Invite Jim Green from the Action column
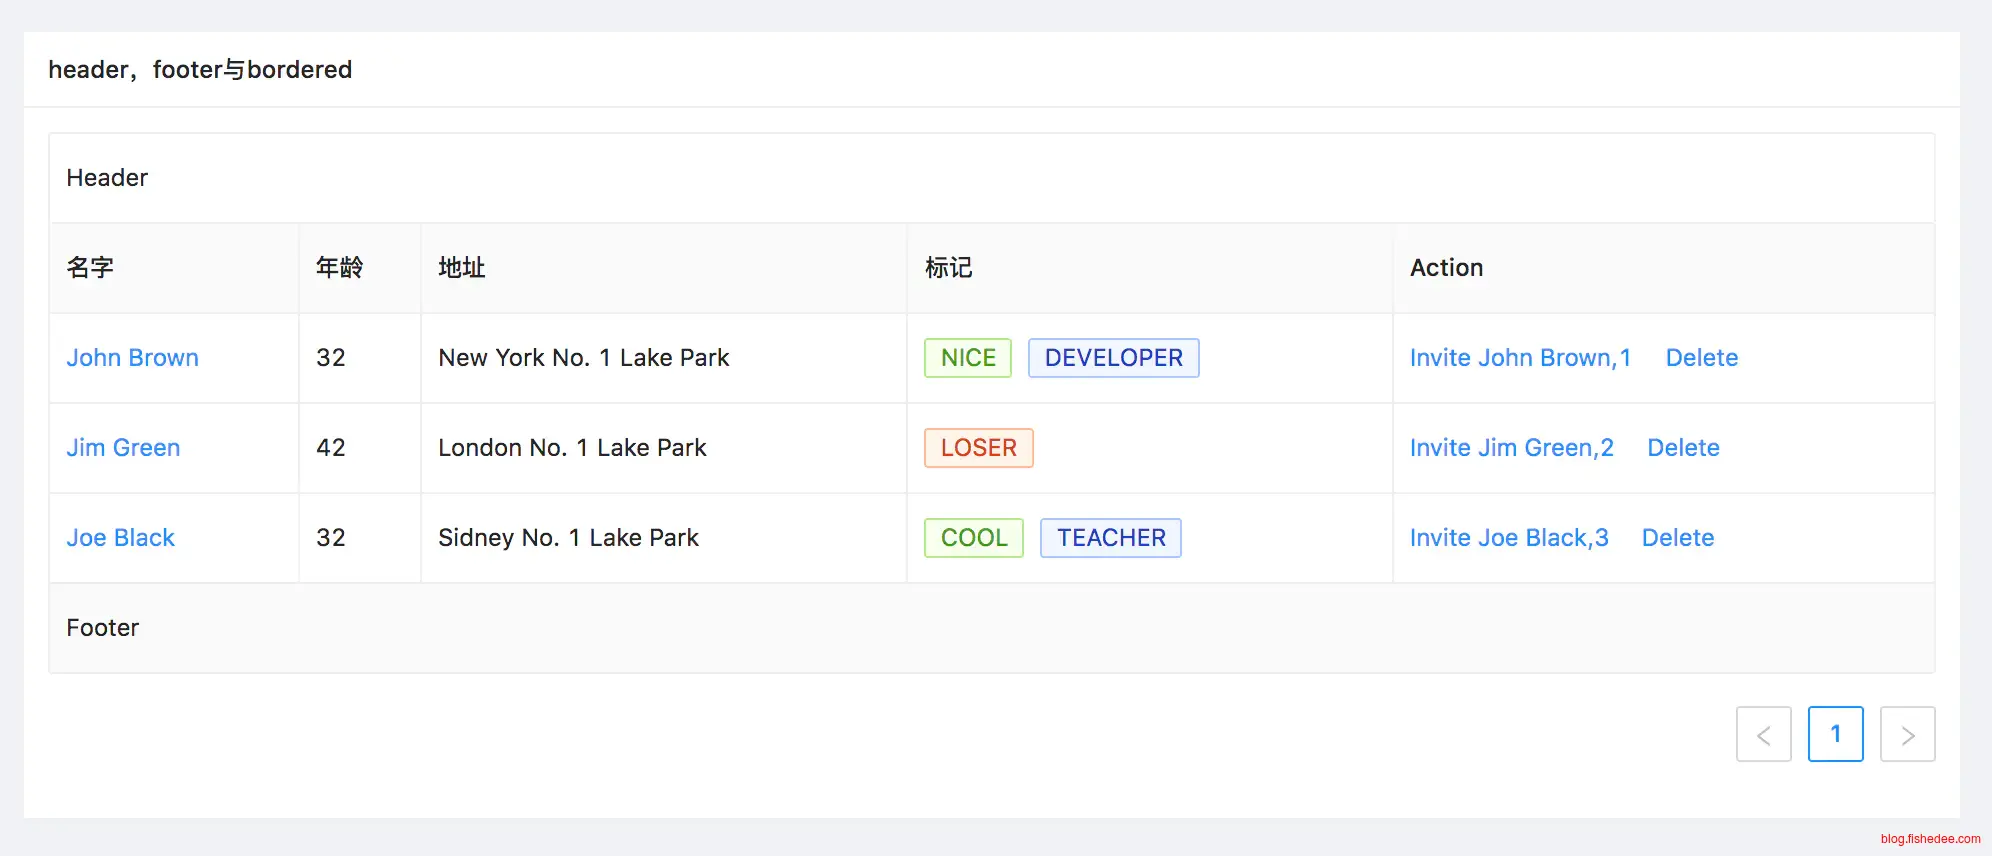 pos(1511,448)
